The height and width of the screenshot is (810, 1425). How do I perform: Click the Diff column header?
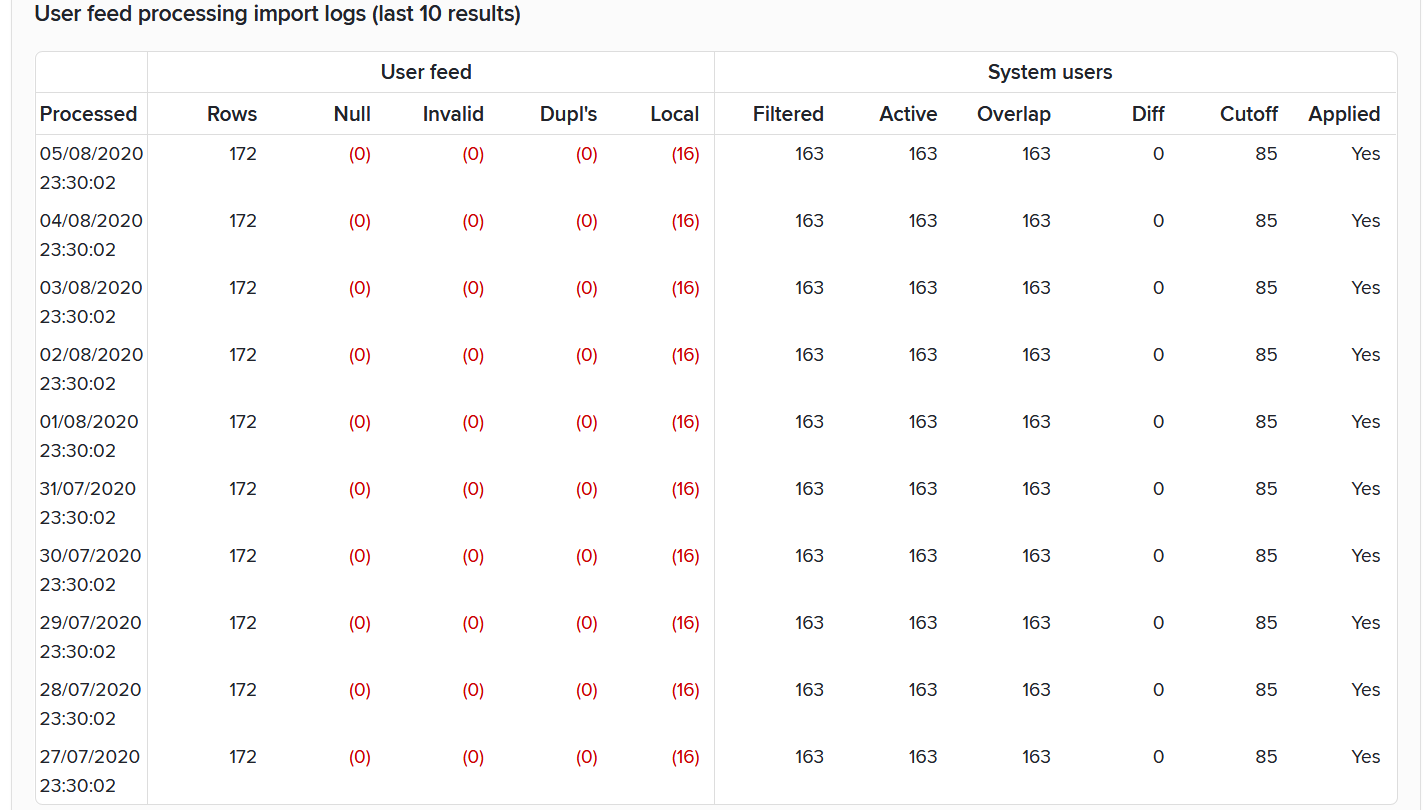click(1148, 114)
